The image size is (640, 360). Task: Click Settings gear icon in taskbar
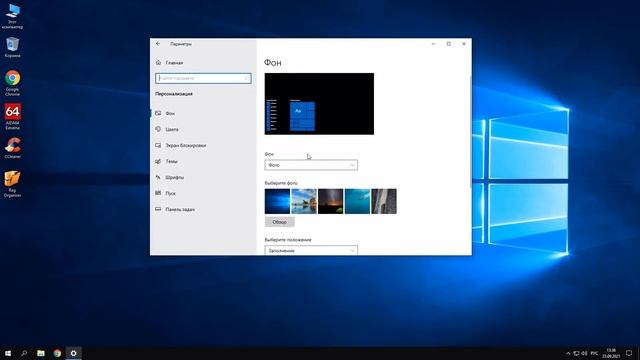pyautogui.click(x=73, y=353)
